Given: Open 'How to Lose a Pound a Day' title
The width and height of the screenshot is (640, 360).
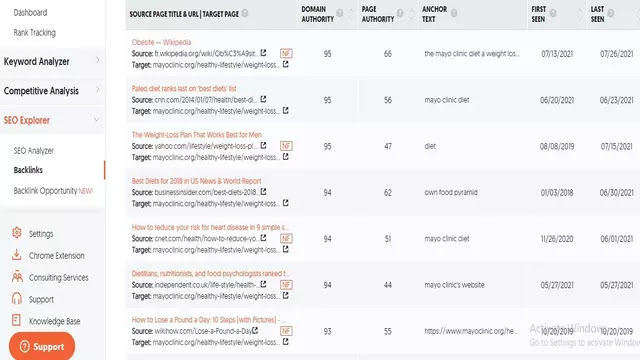Looking at the screenshot, I should pos(209,320).
